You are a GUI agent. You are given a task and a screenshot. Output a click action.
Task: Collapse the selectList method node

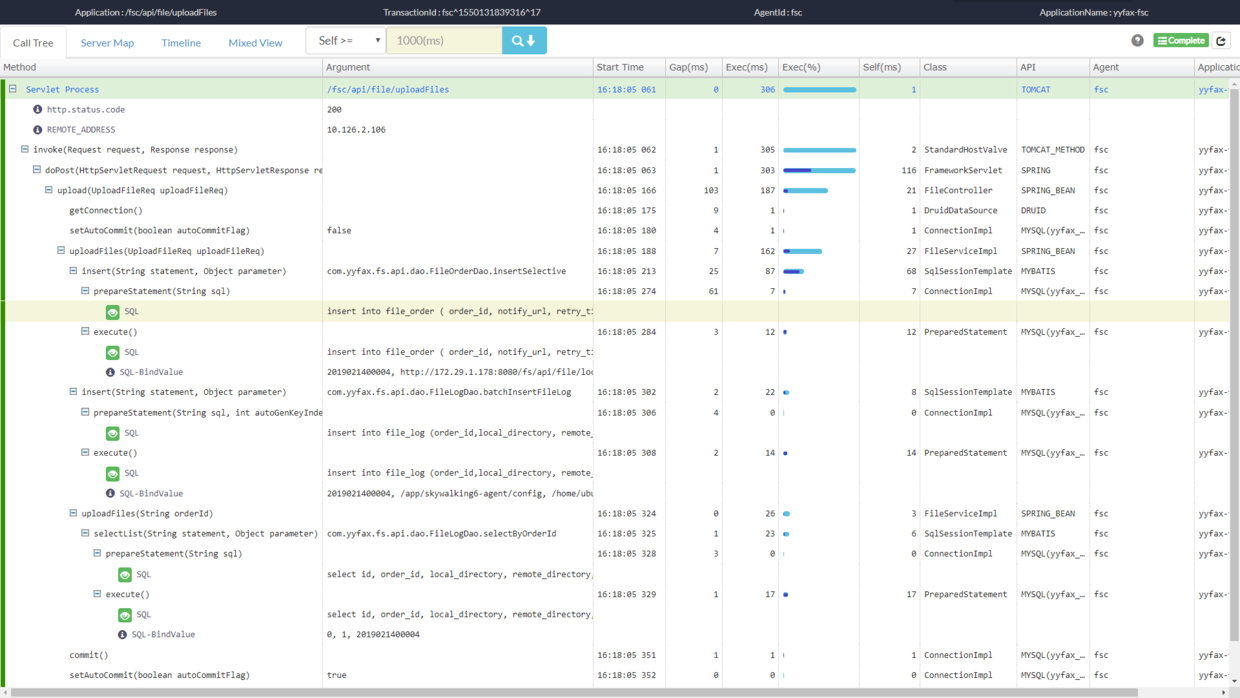click(x=85, y=534)
